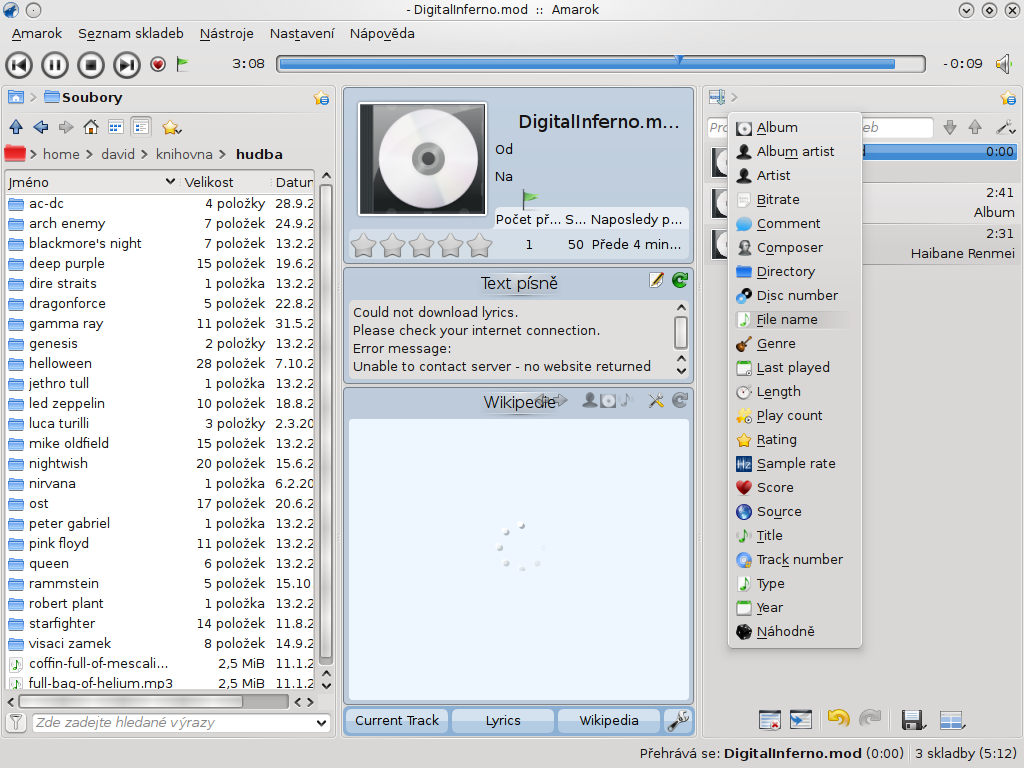Click the album cover thumbnail

point(422,159)
